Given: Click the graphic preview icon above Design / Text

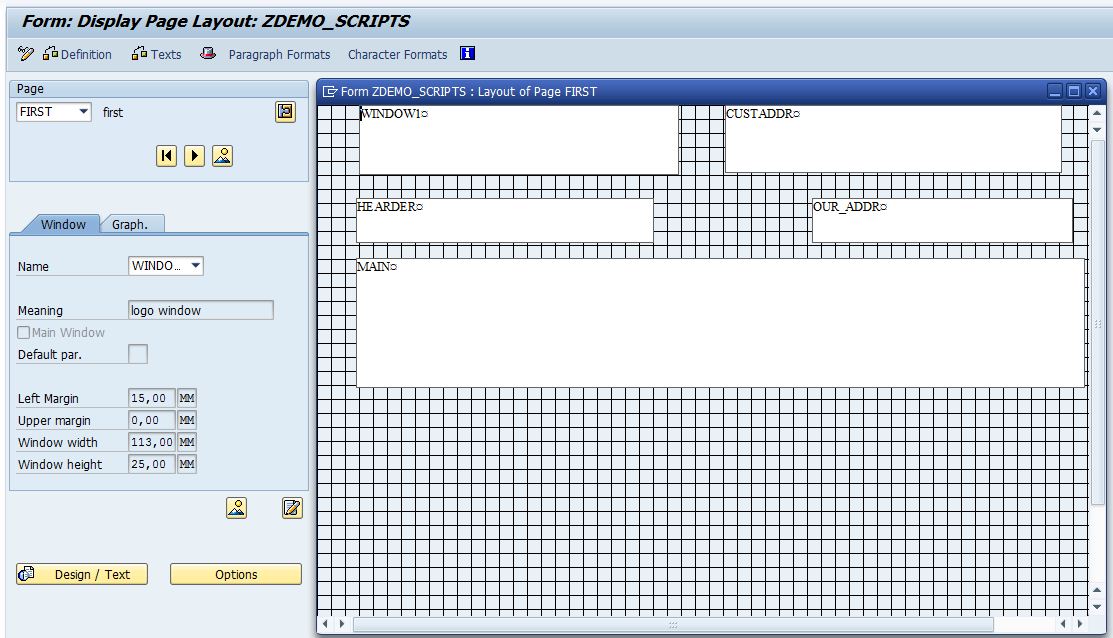Looking at the screenshot, I should tap(236, 508).
